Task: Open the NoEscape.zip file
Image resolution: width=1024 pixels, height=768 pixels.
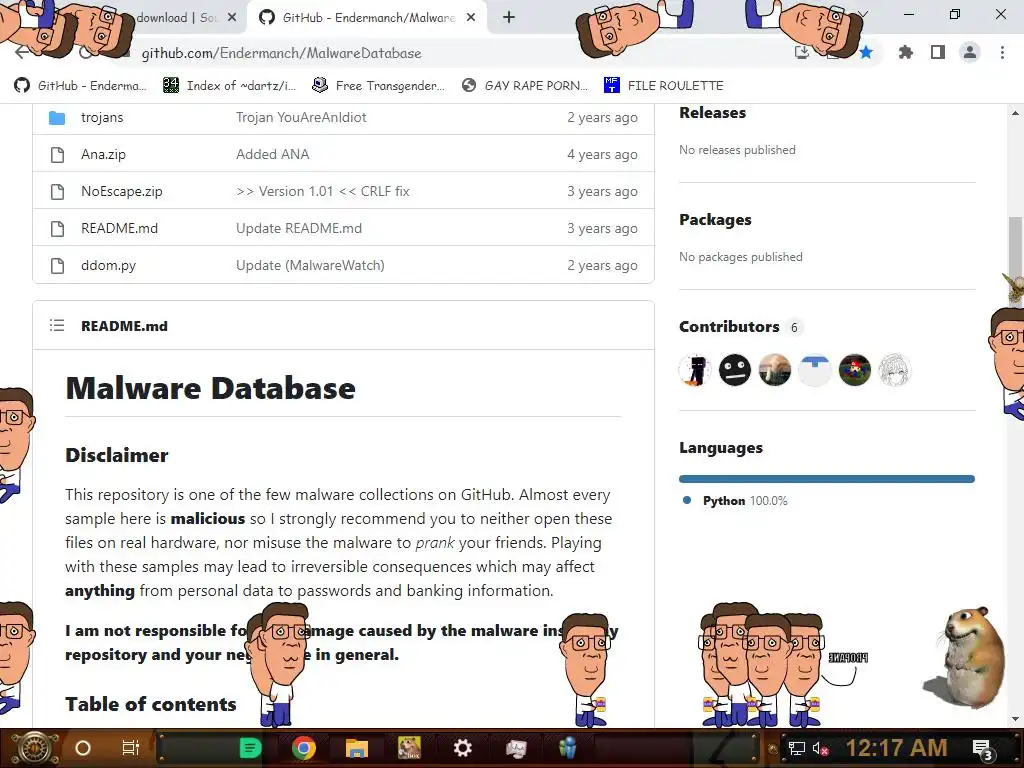Action: pyautogui.click(x=121, y=191)
